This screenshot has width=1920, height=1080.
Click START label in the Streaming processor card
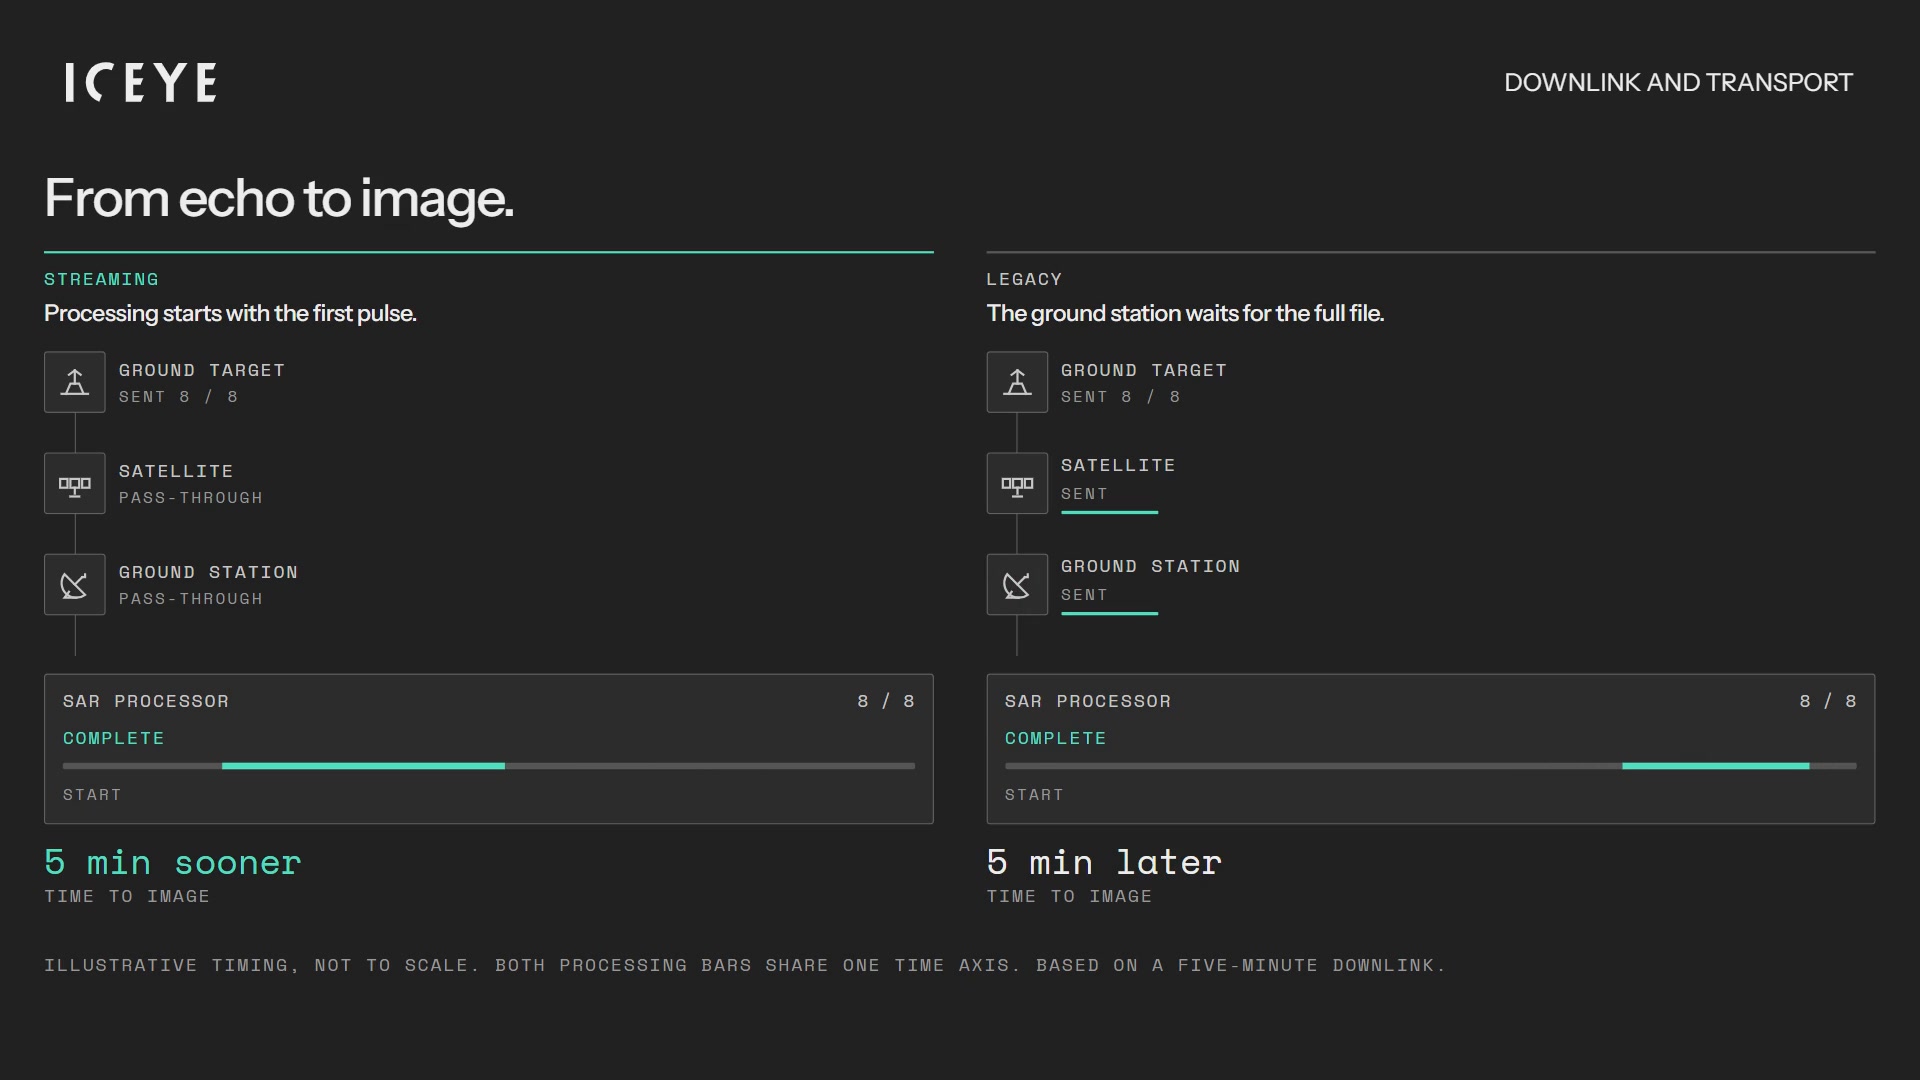[x=92, y=795]
